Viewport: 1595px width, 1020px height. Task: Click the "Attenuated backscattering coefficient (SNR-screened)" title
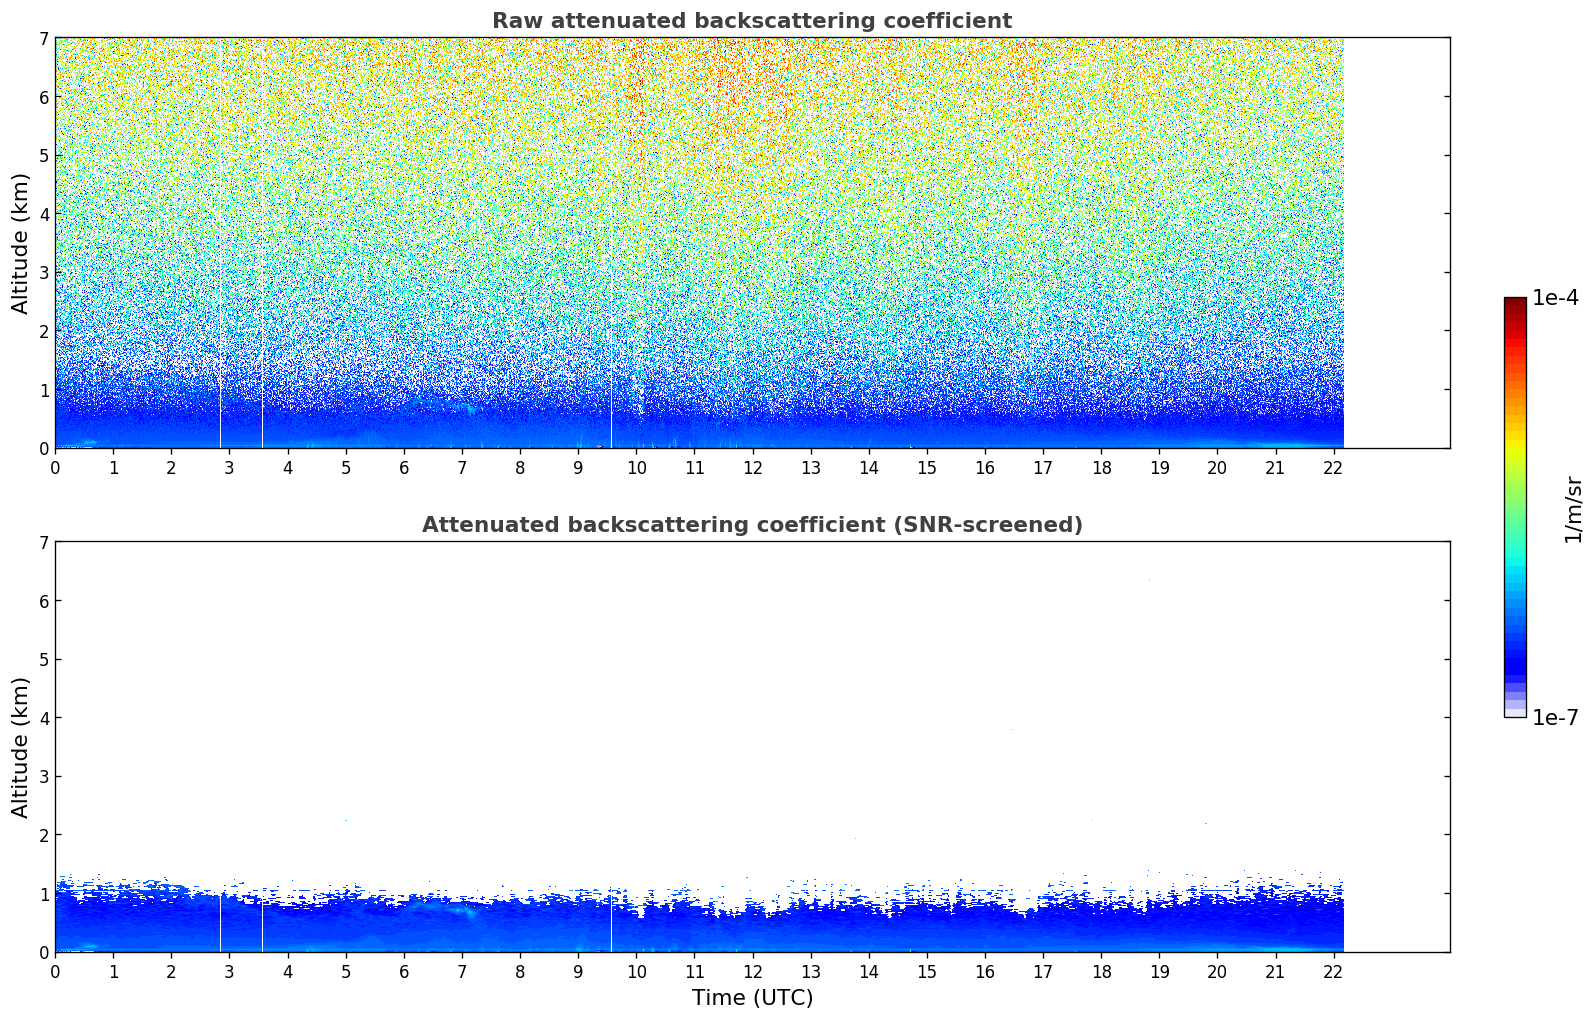(x=752, y=525)
